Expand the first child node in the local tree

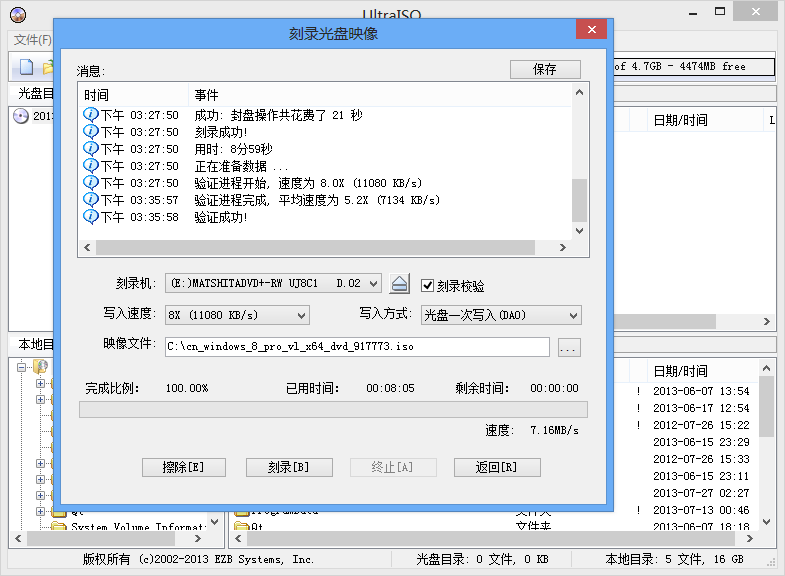[x=40, y=383]
